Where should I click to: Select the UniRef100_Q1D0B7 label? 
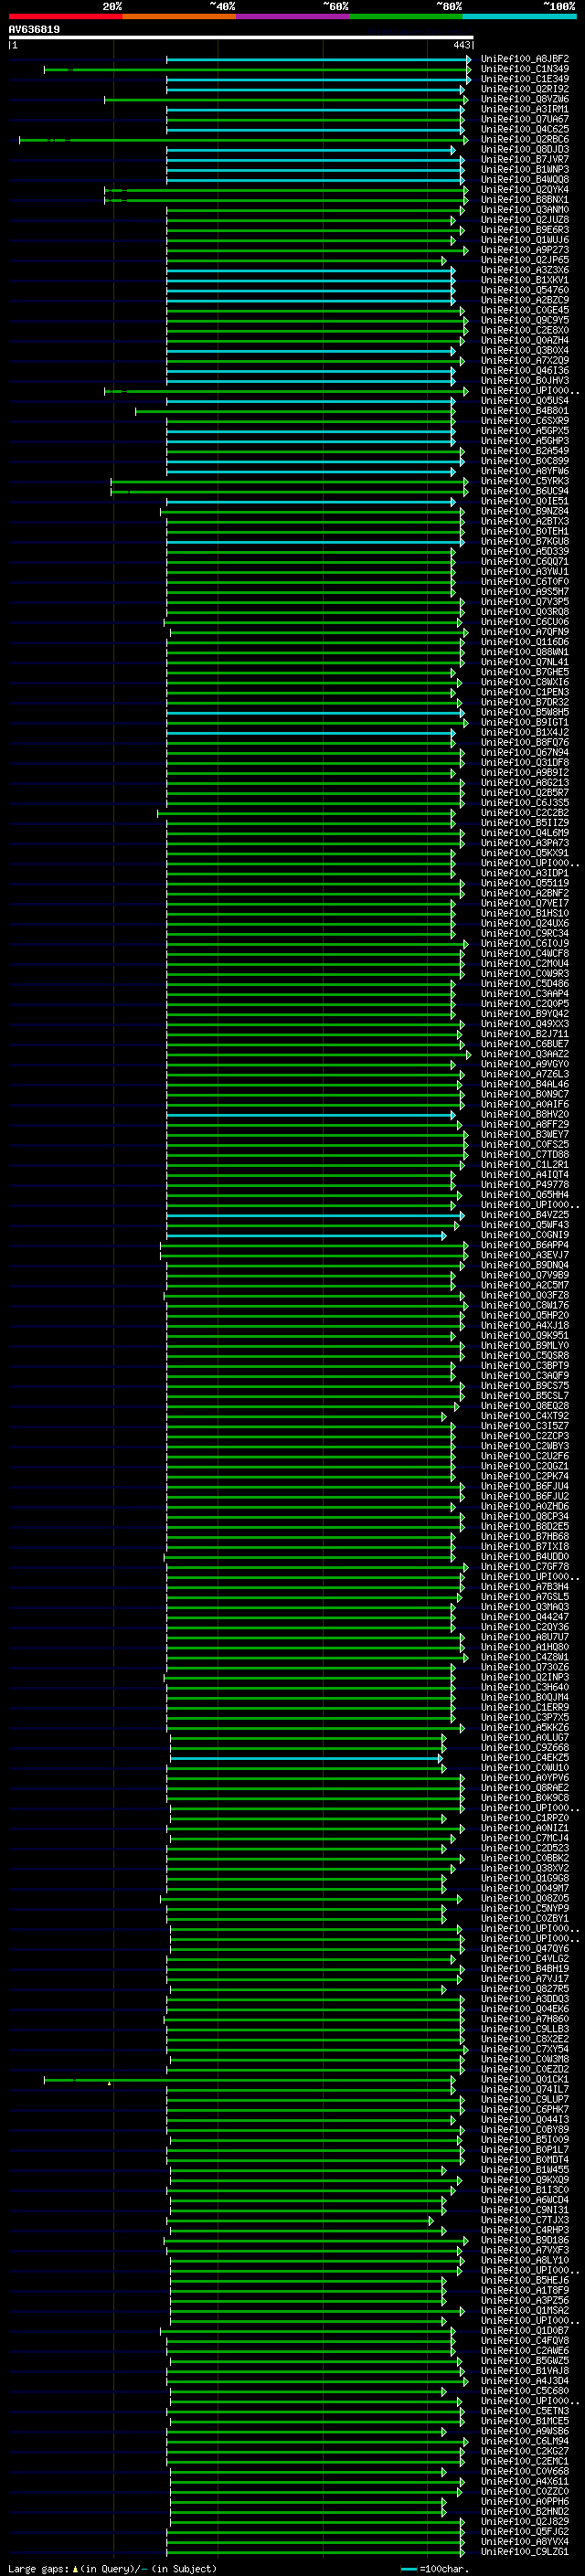524,2330
